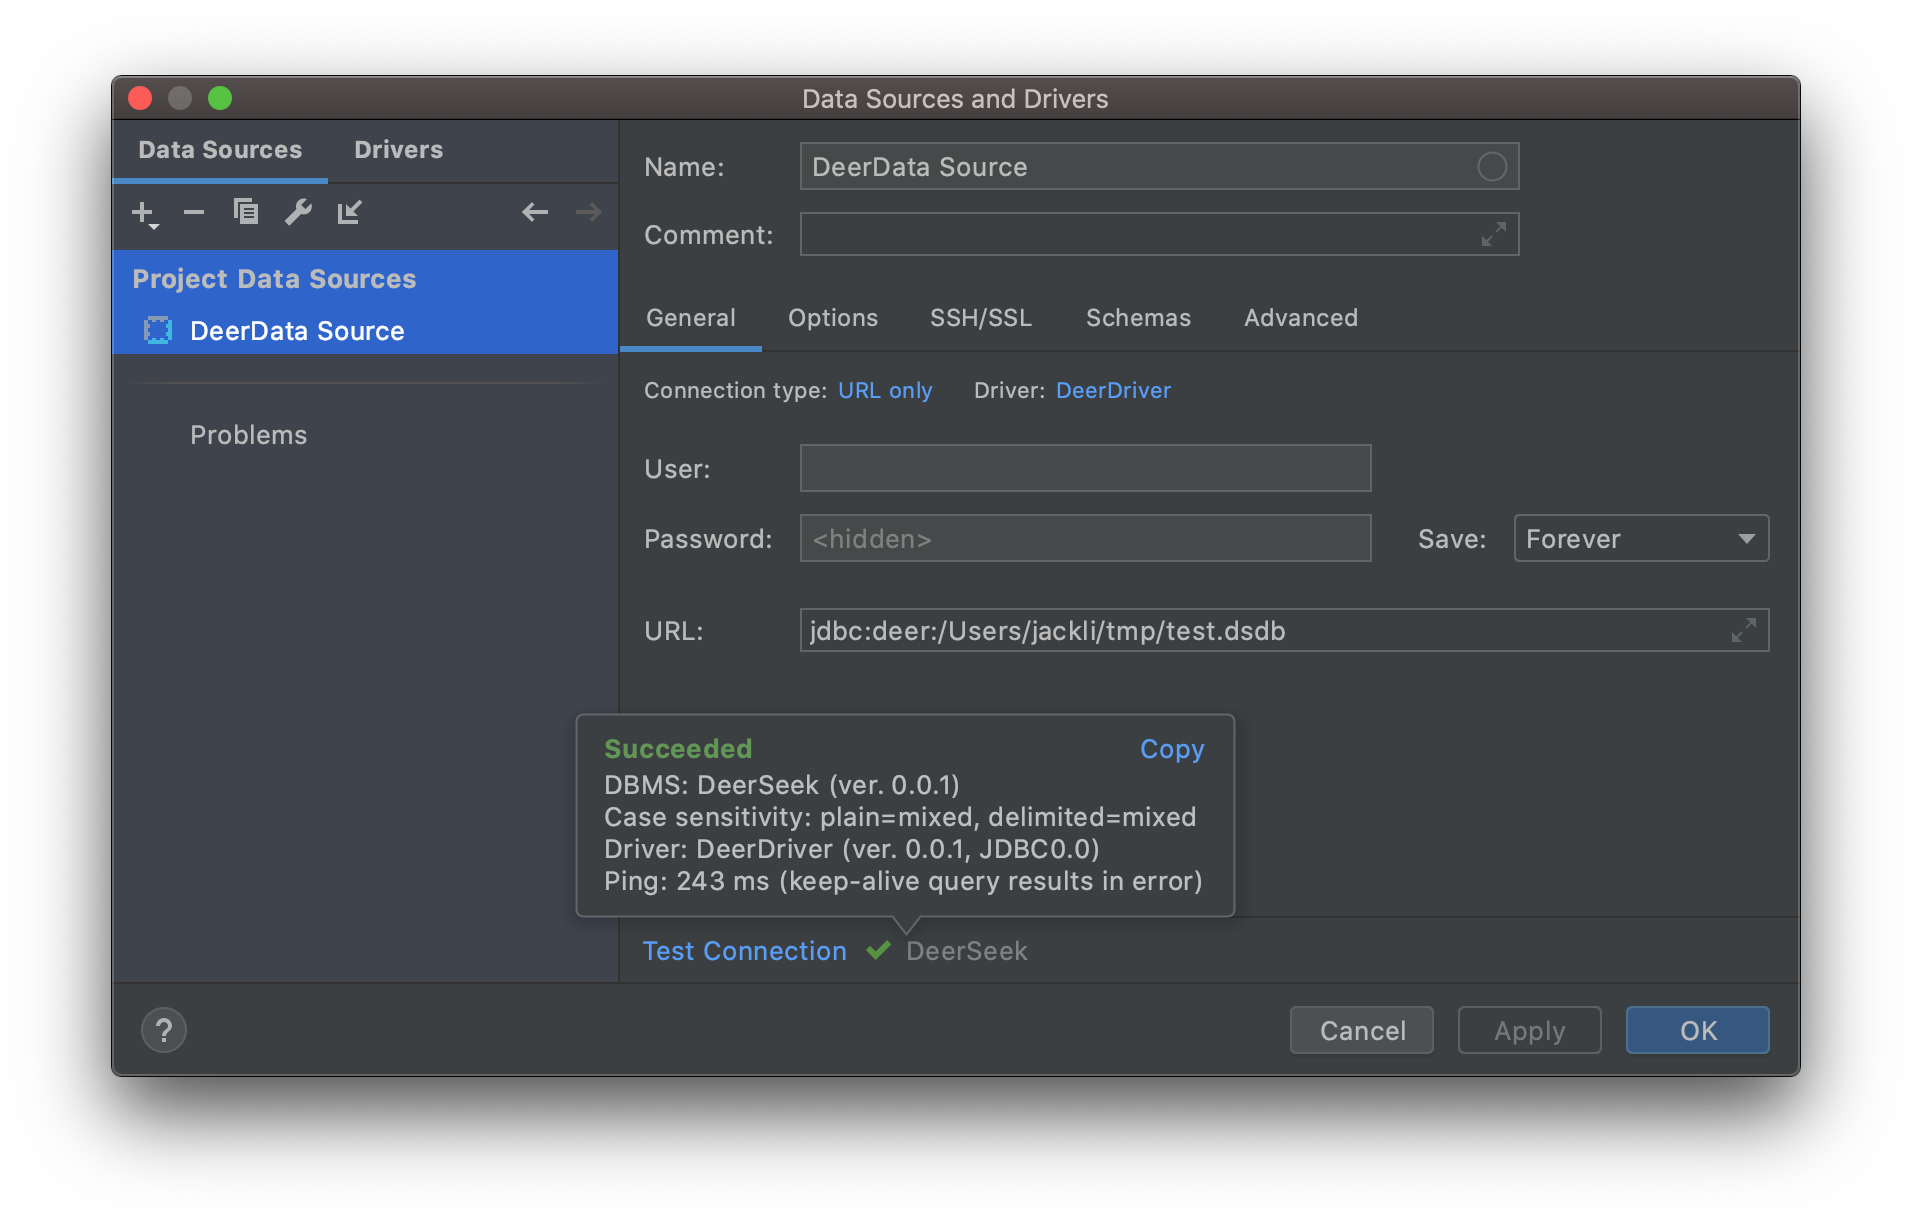
Task: Click the 'DBMS: DeerSeek (ver. 0.0.1)' line
Action: 782,785
